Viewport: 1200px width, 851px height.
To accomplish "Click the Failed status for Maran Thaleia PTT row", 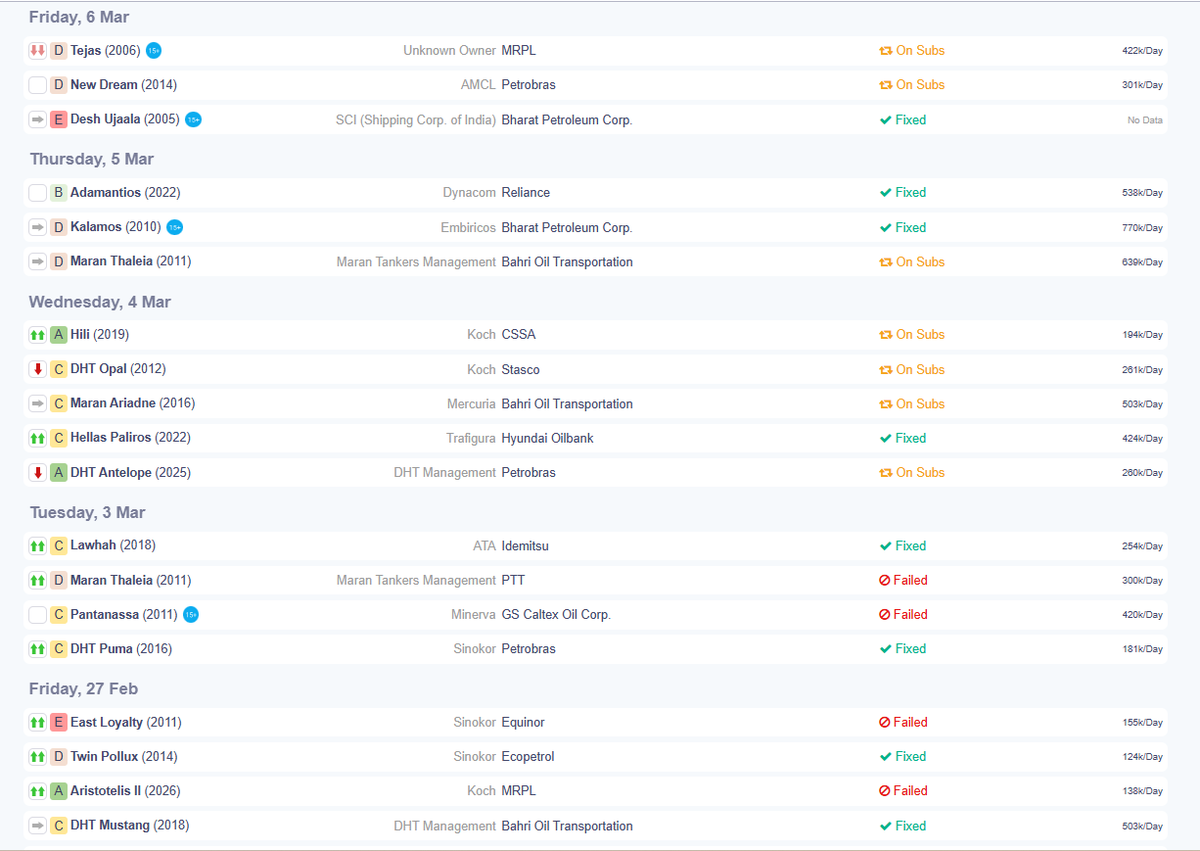I will (903, 581).
